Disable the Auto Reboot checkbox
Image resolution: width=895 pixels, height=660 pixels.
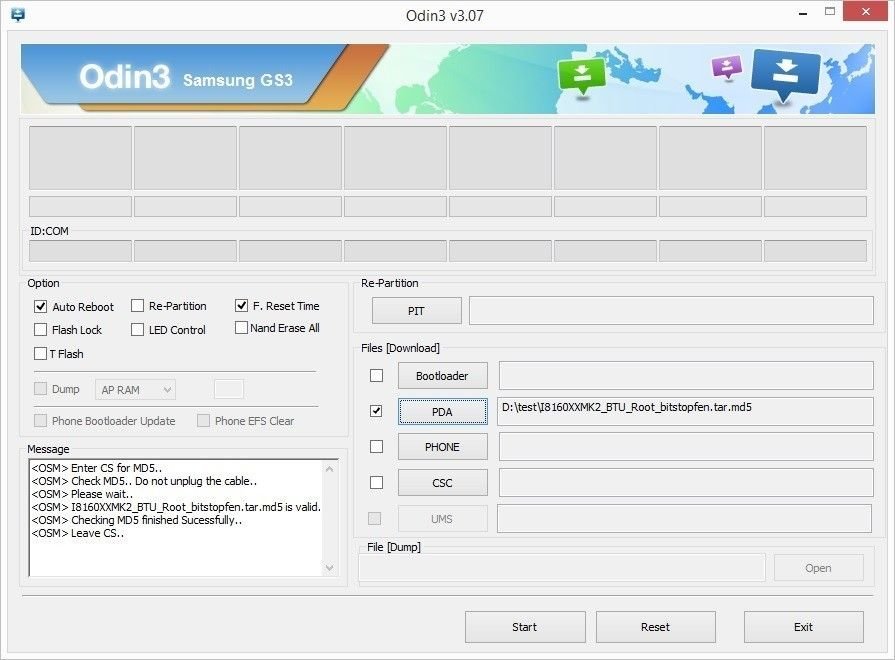click(x=41, y=307)
